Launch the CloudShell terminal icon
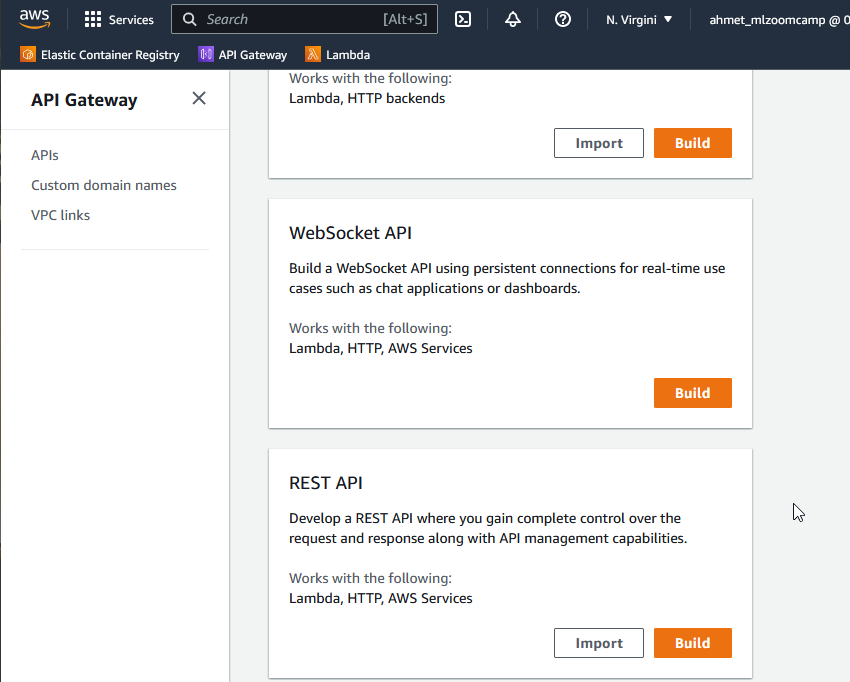 462,20
